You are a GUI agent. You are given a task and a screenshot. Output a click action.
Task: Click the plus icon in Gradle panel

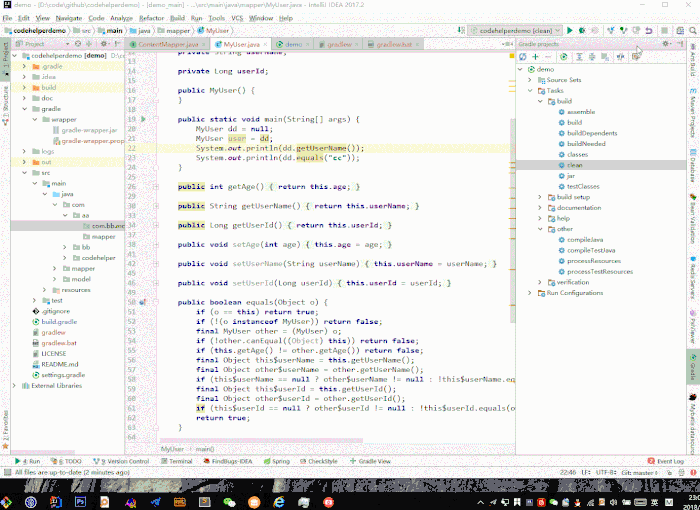535,57
